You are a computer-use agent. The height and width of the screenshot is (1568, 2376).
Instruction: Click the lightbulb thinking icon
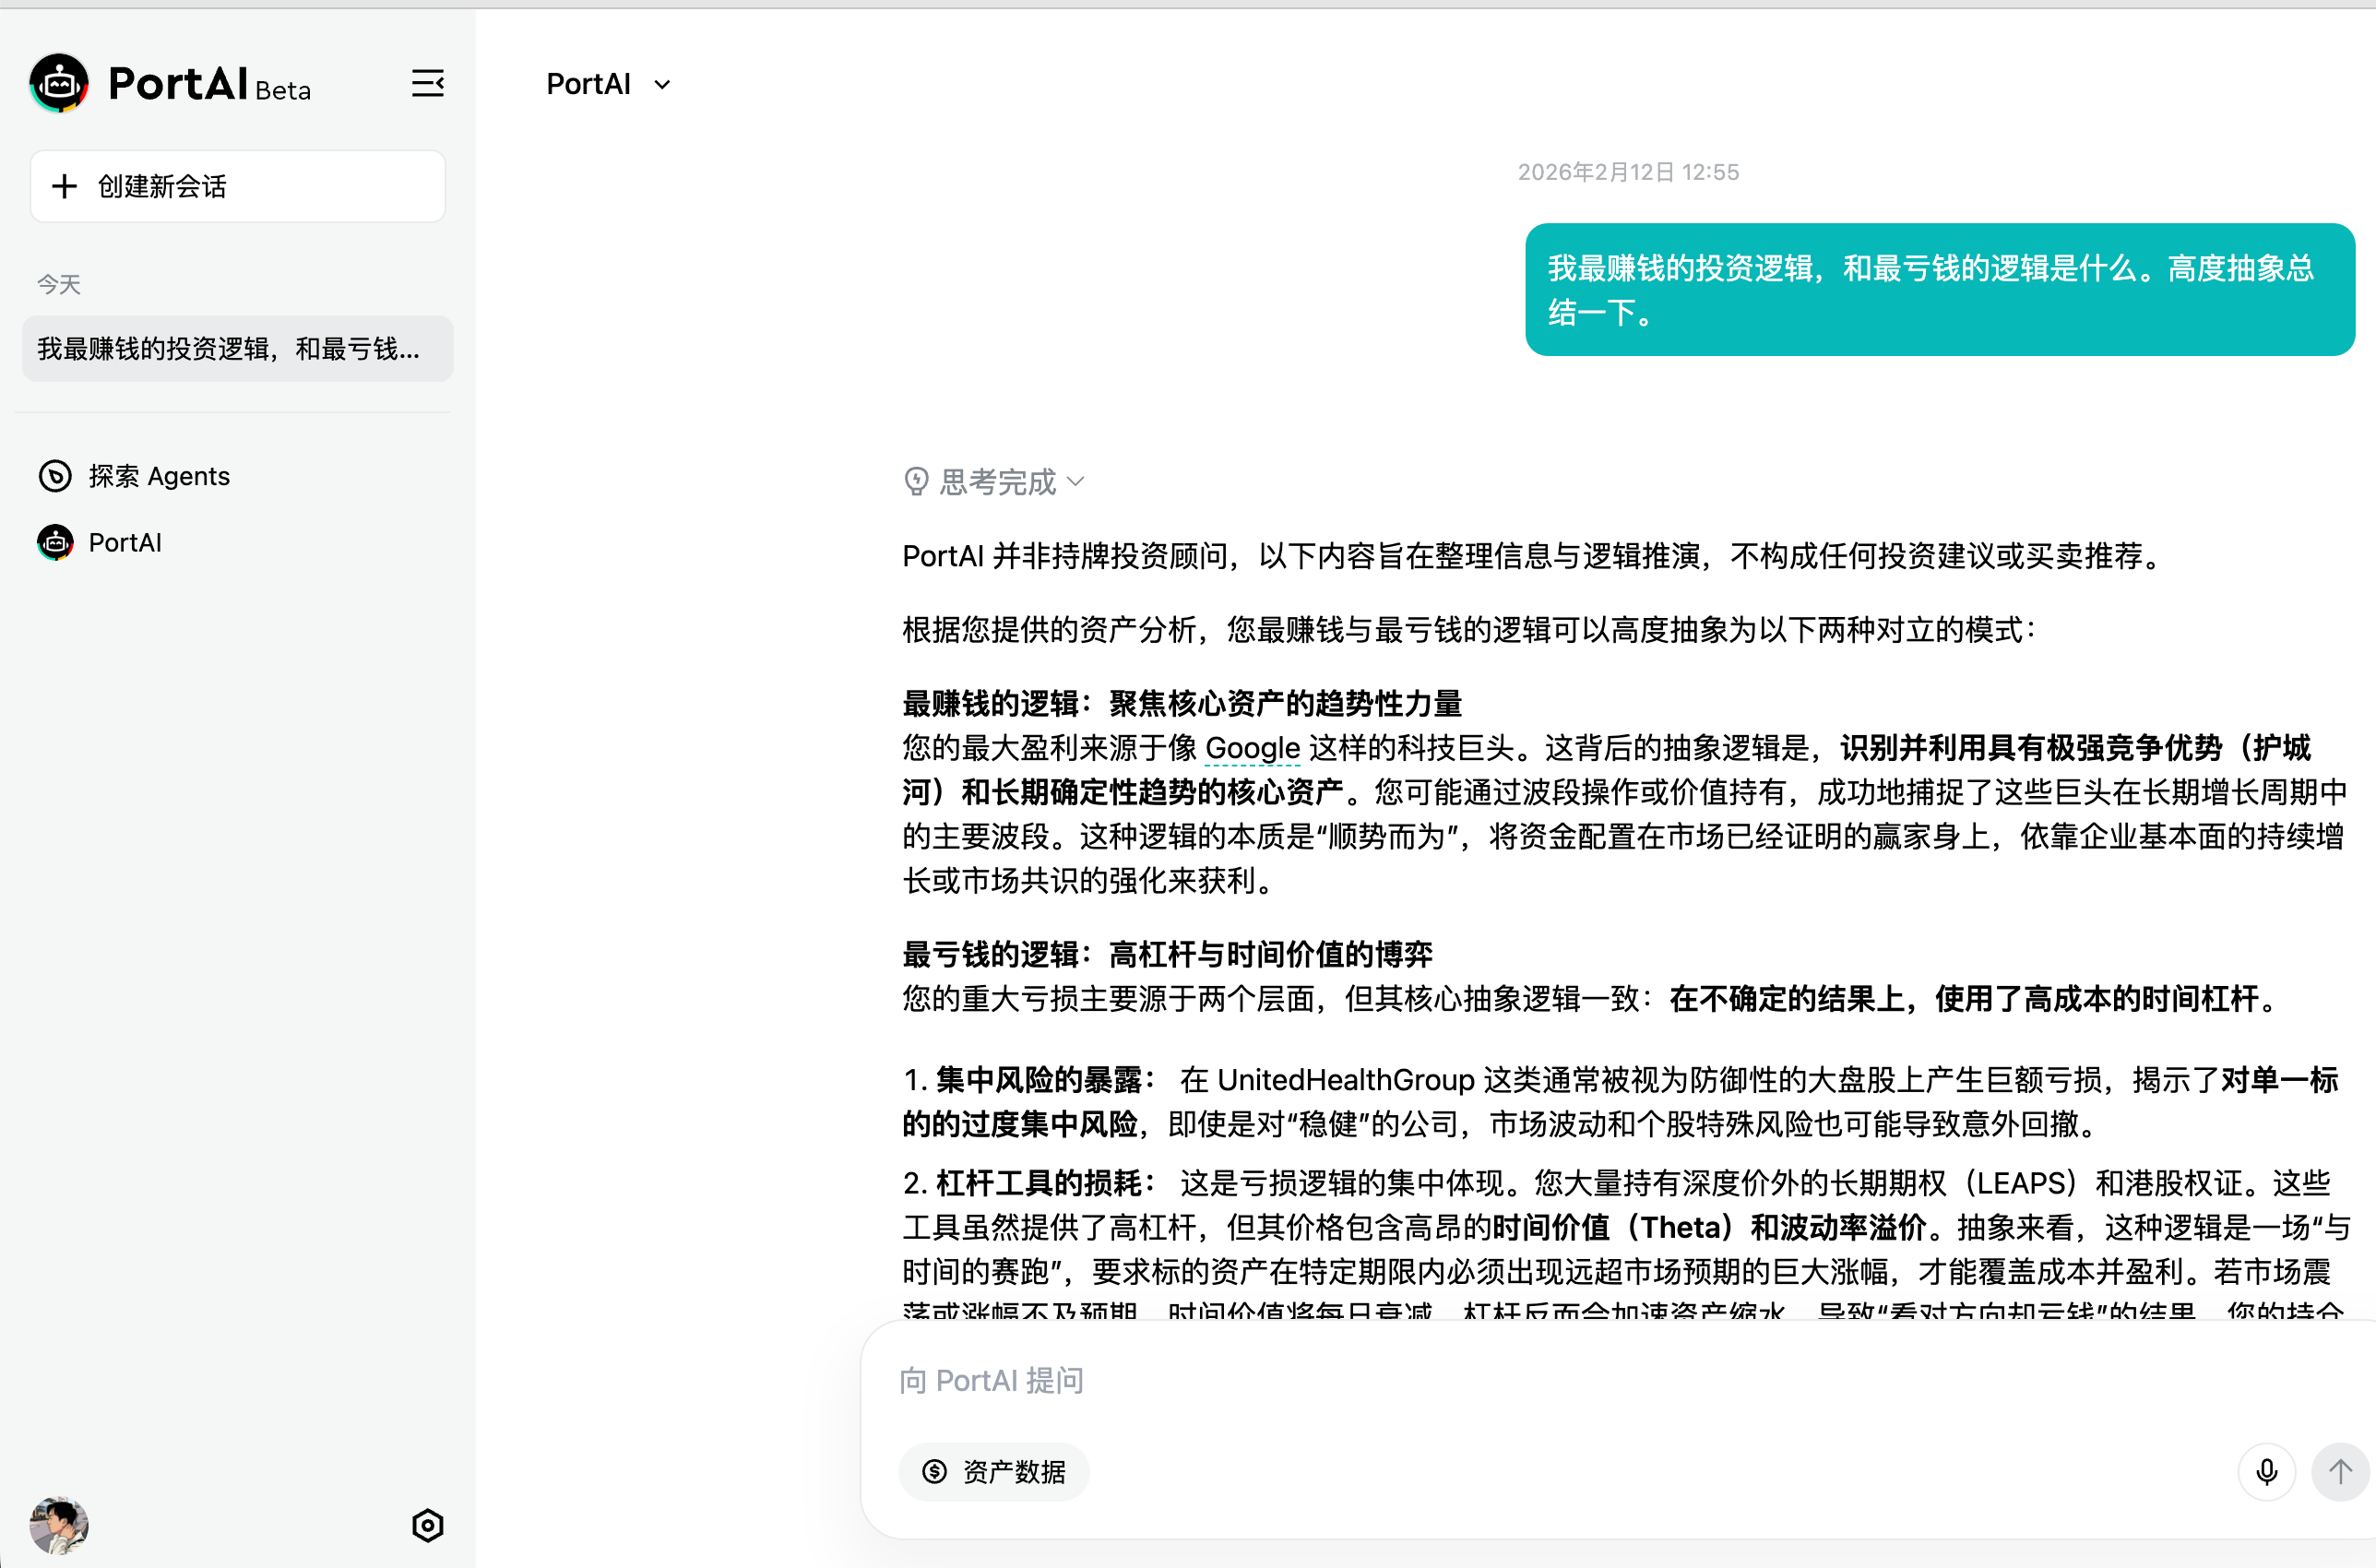[916, 482]
